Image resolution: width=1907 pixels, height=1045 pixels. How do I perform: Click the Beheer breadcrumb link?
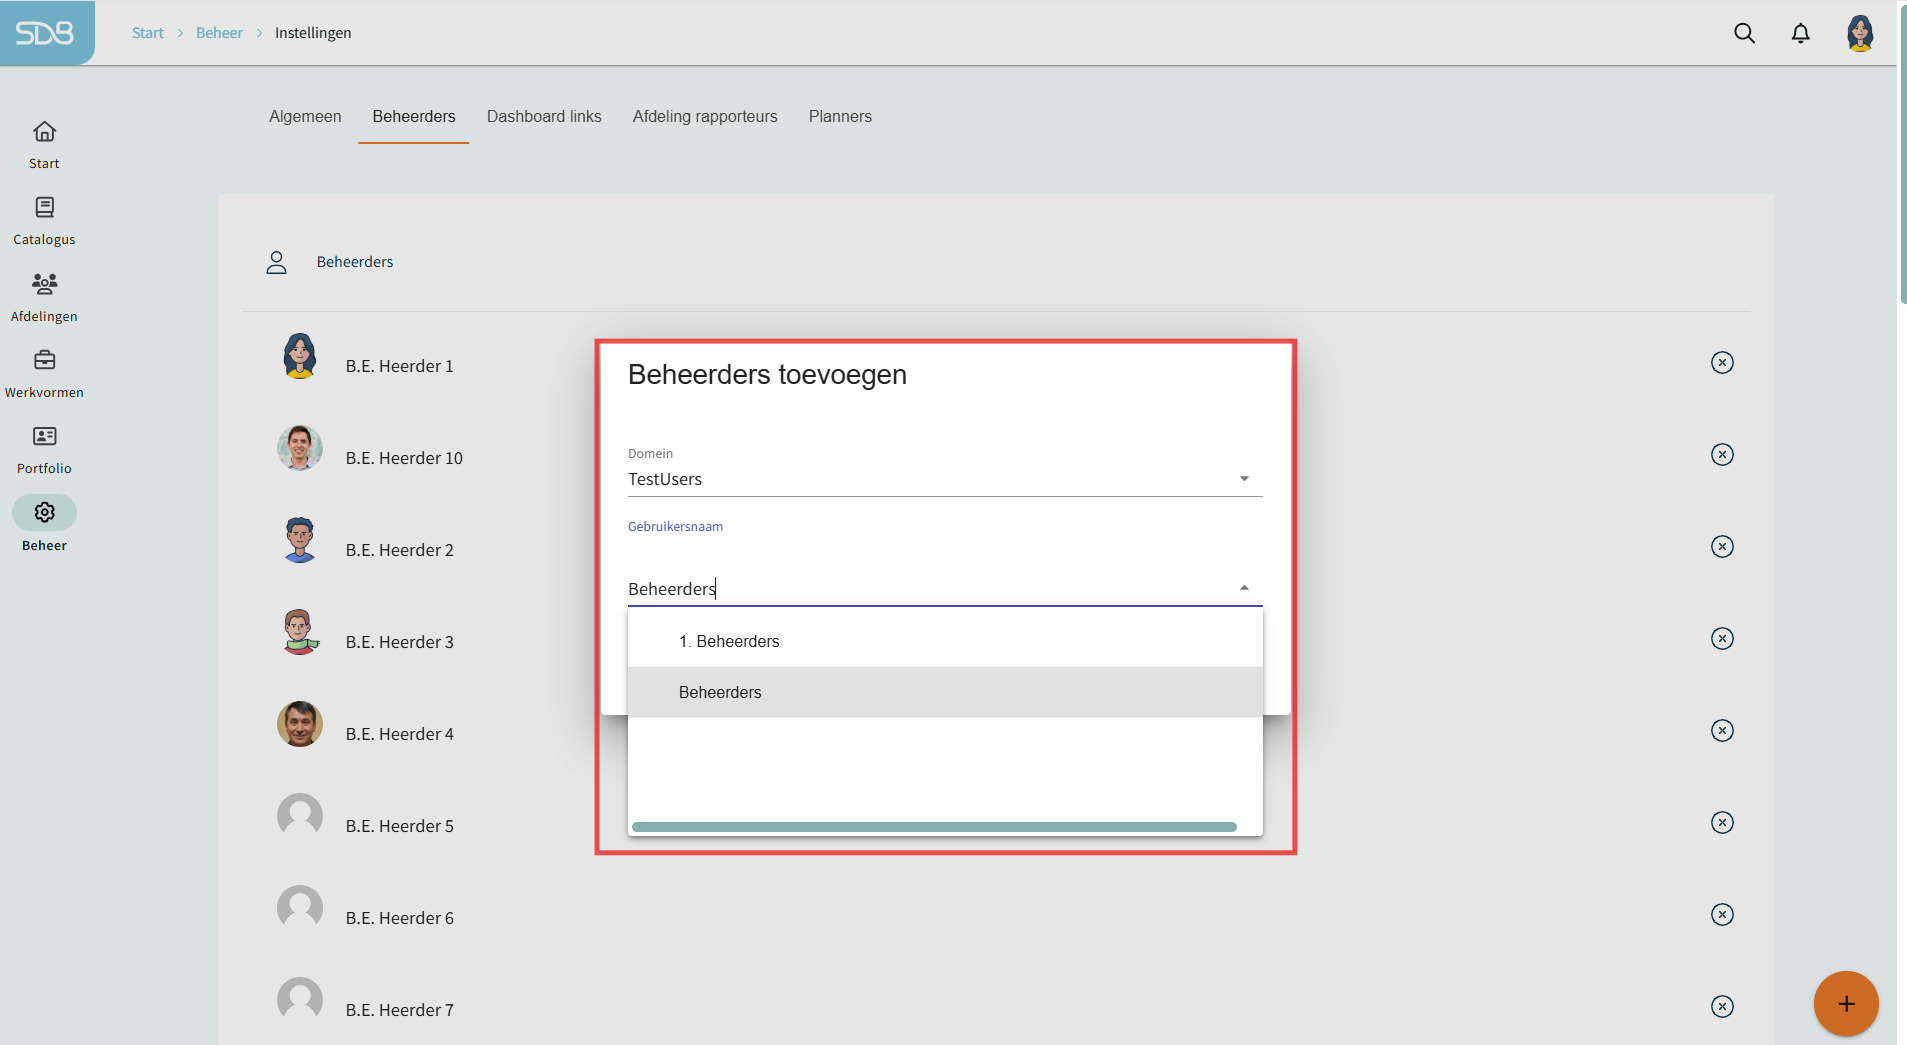click(x=219, y=33)
